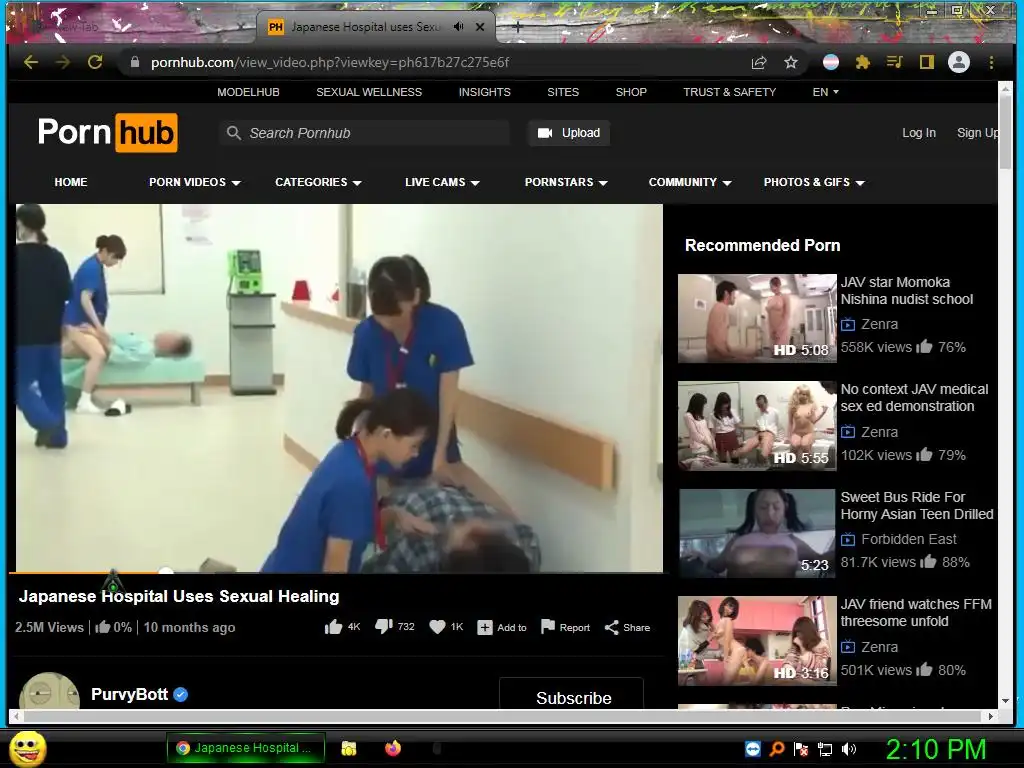Open the SHOP link

pyautogui.click(x=631, y=92)
